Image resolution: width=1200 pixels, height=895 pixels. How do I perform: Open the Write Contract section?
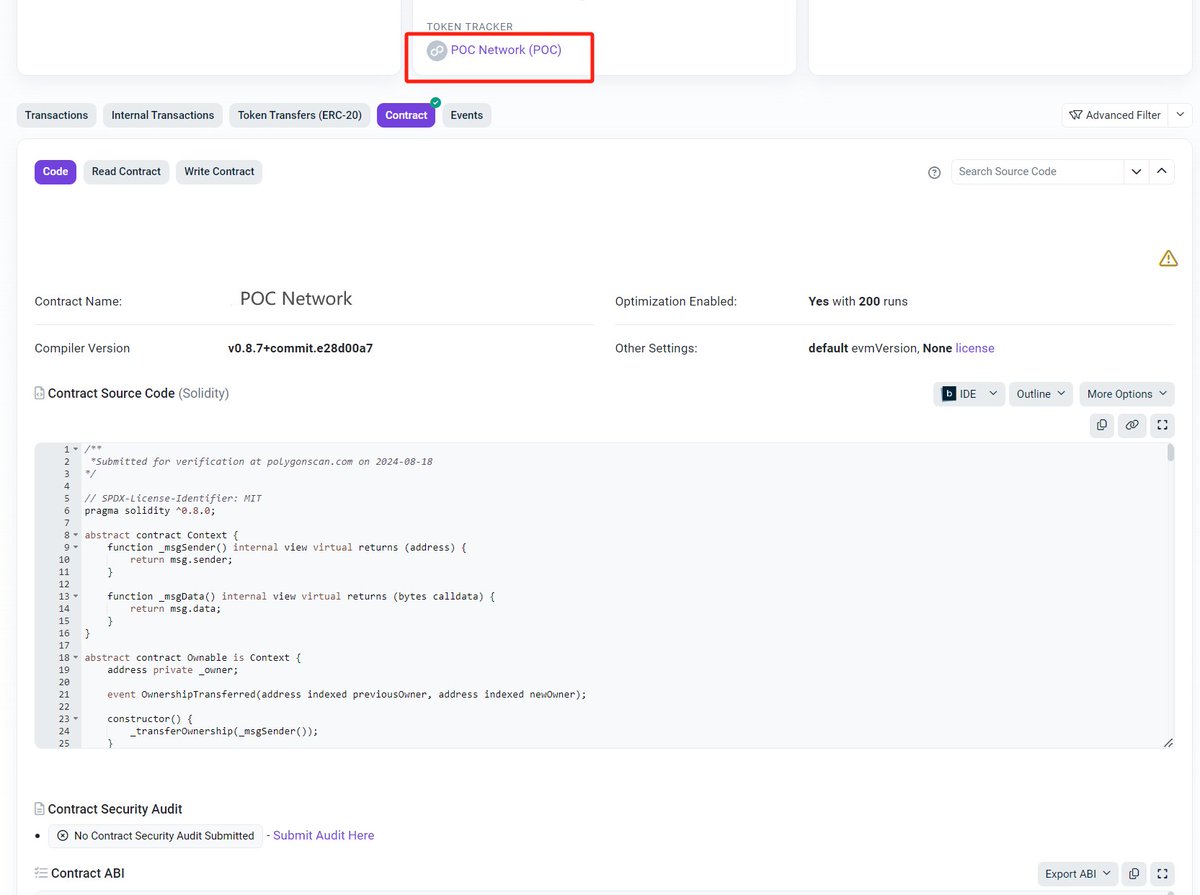coord(219,171)
